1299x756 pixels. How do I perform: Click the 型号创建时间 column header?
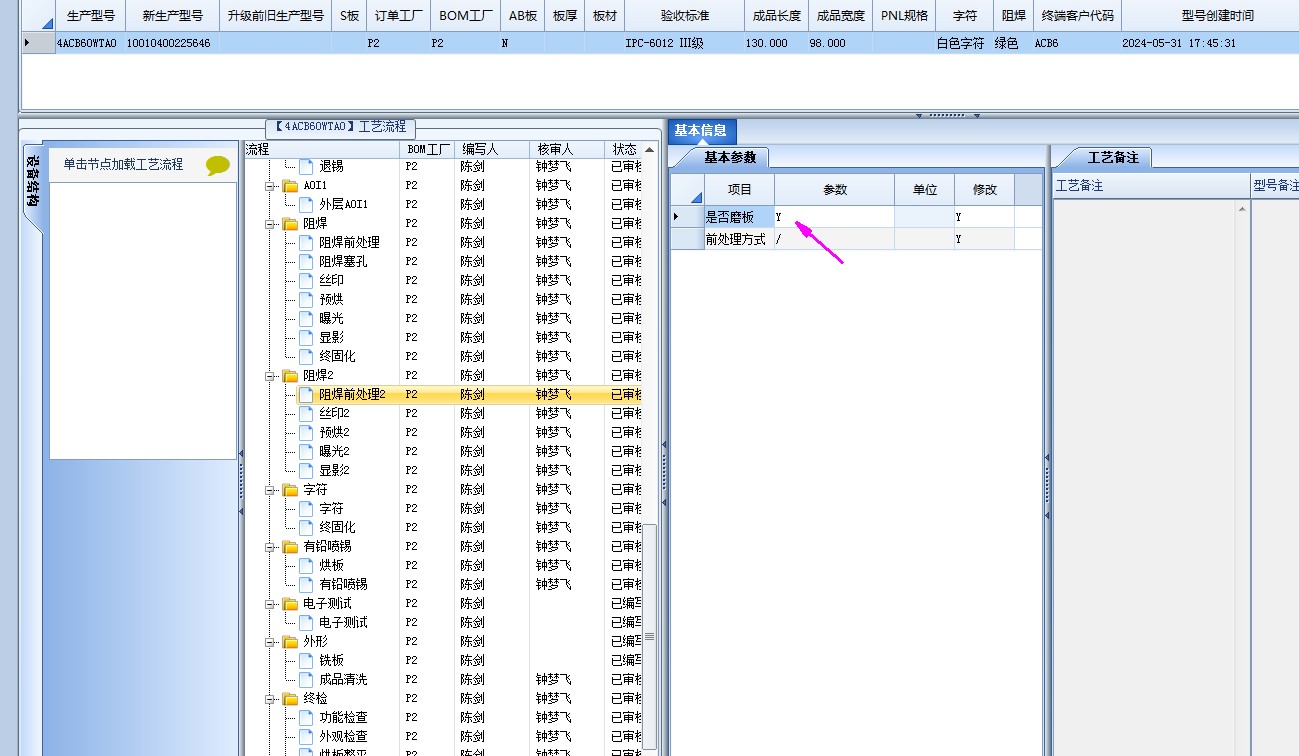pos(1210,16)
